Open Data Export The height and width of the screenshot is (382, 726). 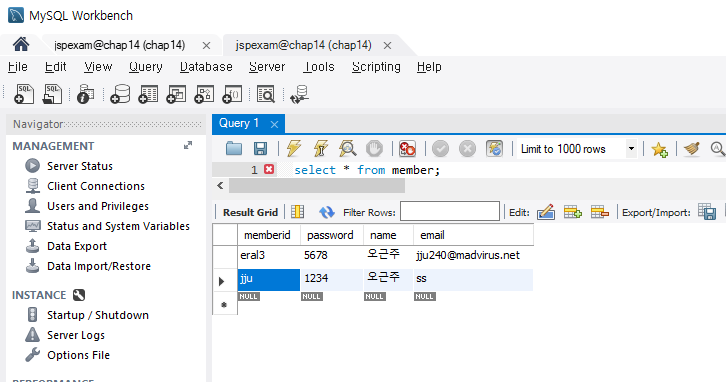[x=77, y=246]
